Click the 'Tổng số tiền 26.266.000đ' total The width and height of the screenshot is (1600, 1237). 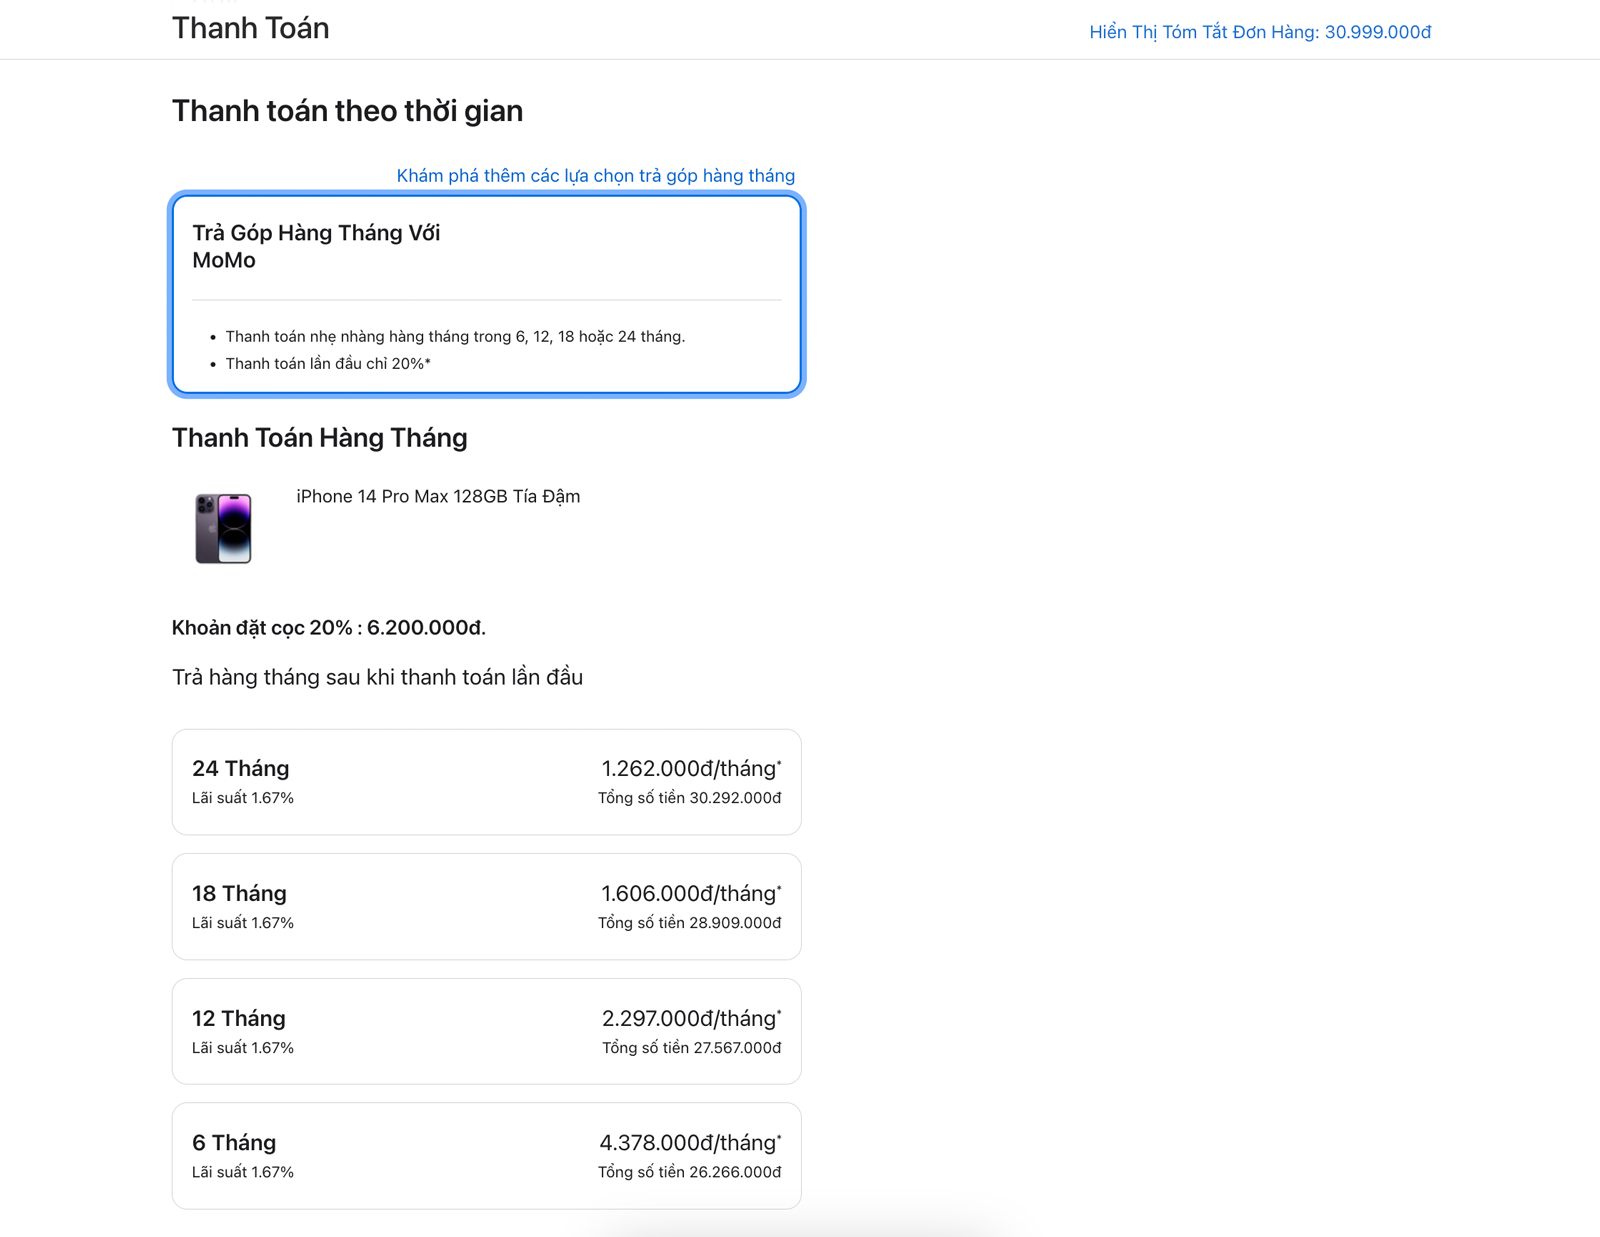point(690,1172)
